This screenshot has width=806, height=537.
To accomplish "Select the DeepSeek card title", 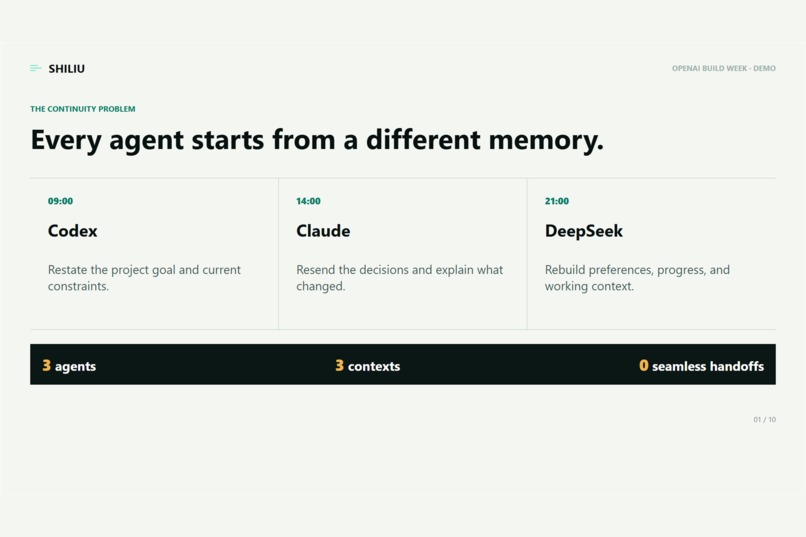I will (583, 231).
